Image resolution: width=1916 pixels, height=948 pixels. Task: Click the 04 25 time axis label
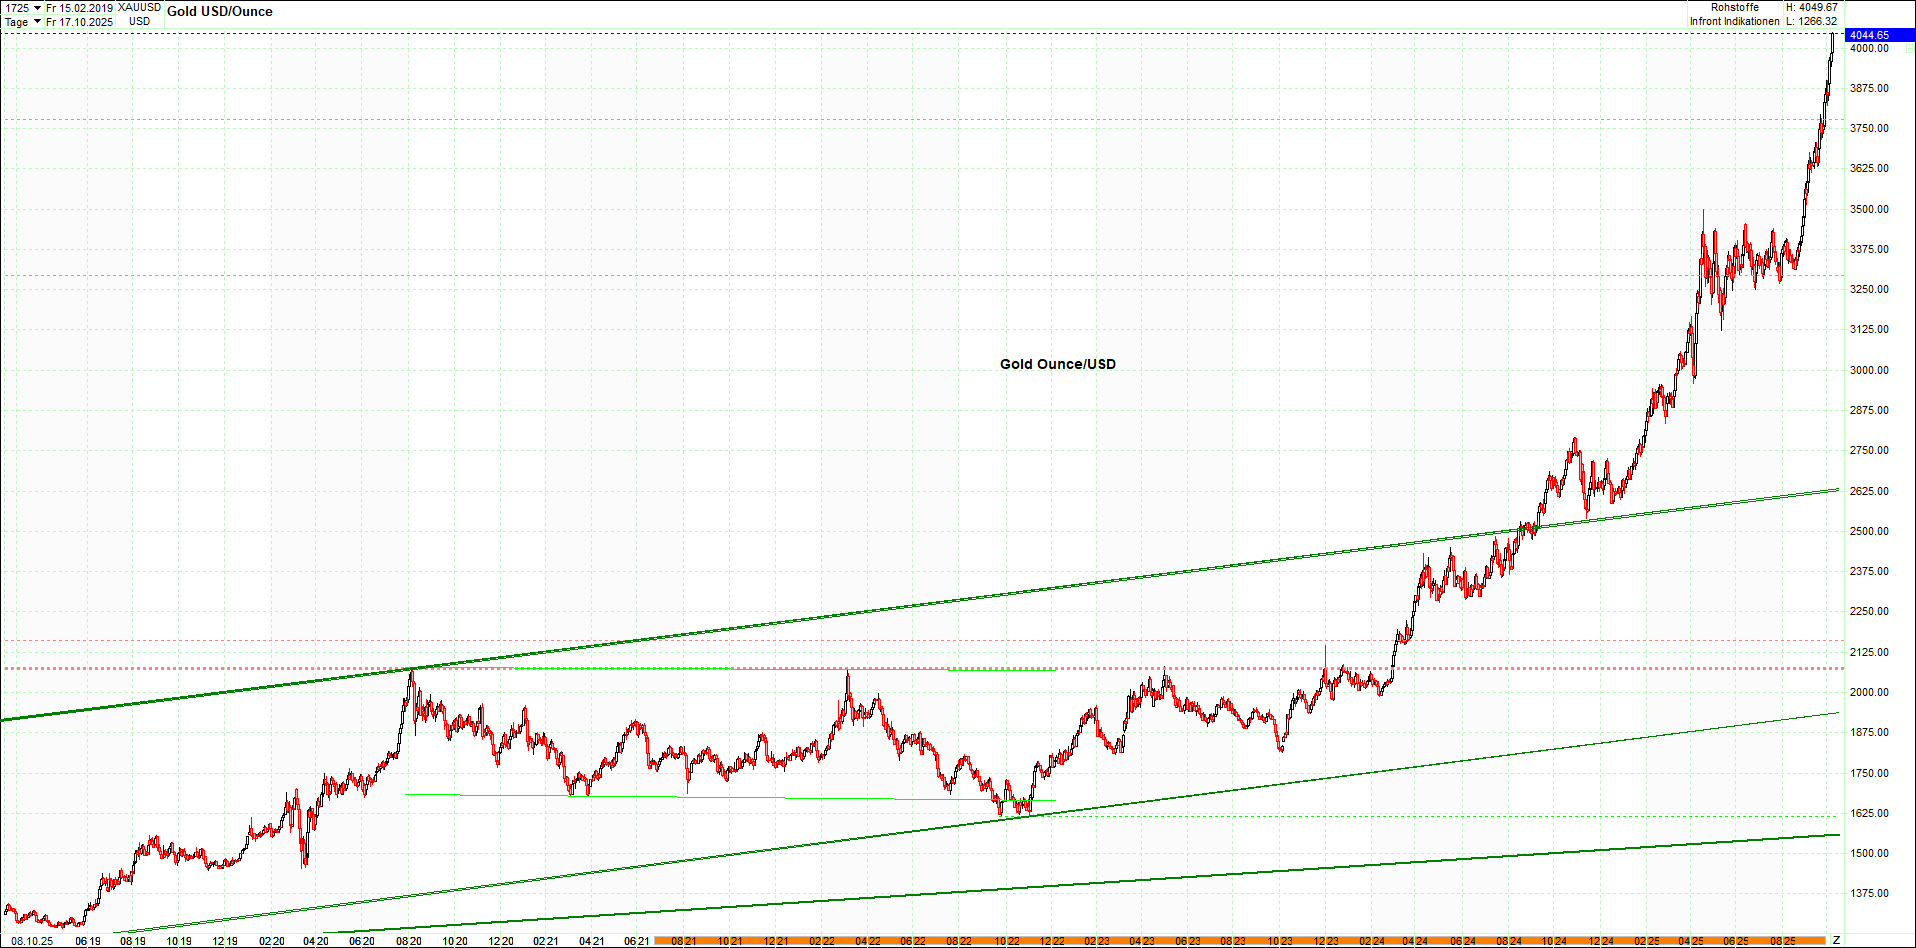1690,941
